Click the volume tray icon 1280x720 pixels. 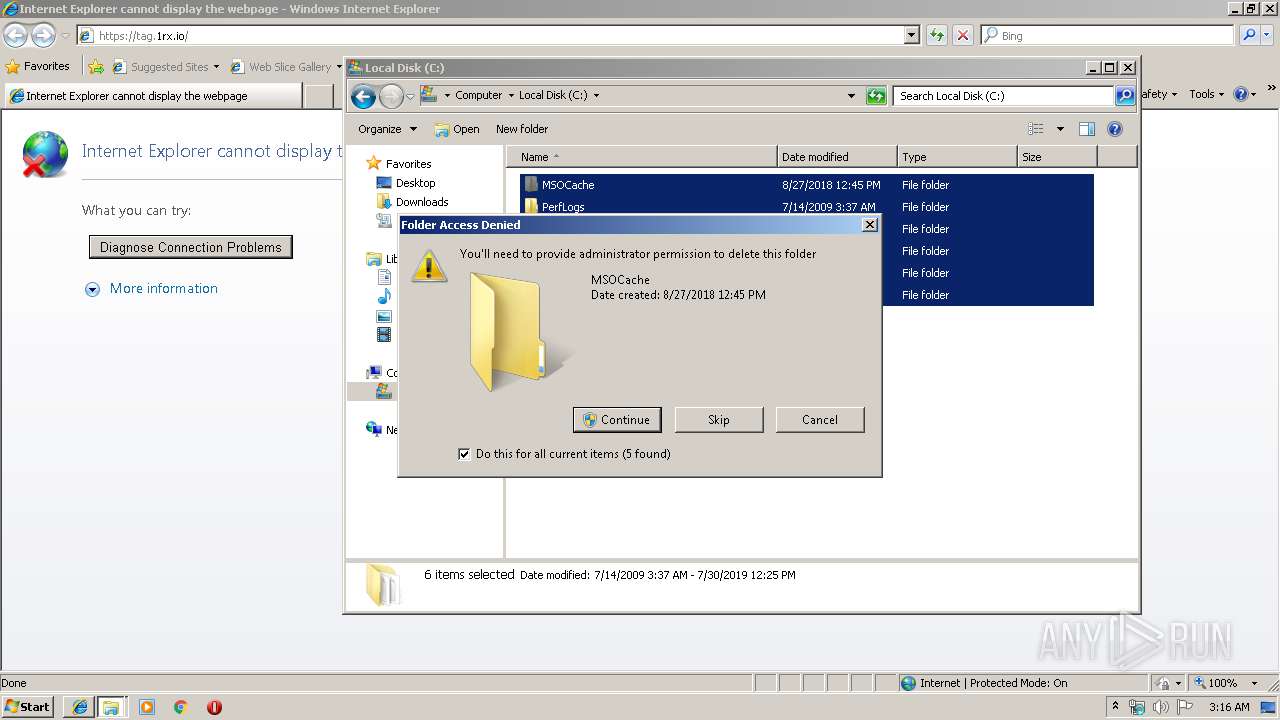pos(1160,707)
